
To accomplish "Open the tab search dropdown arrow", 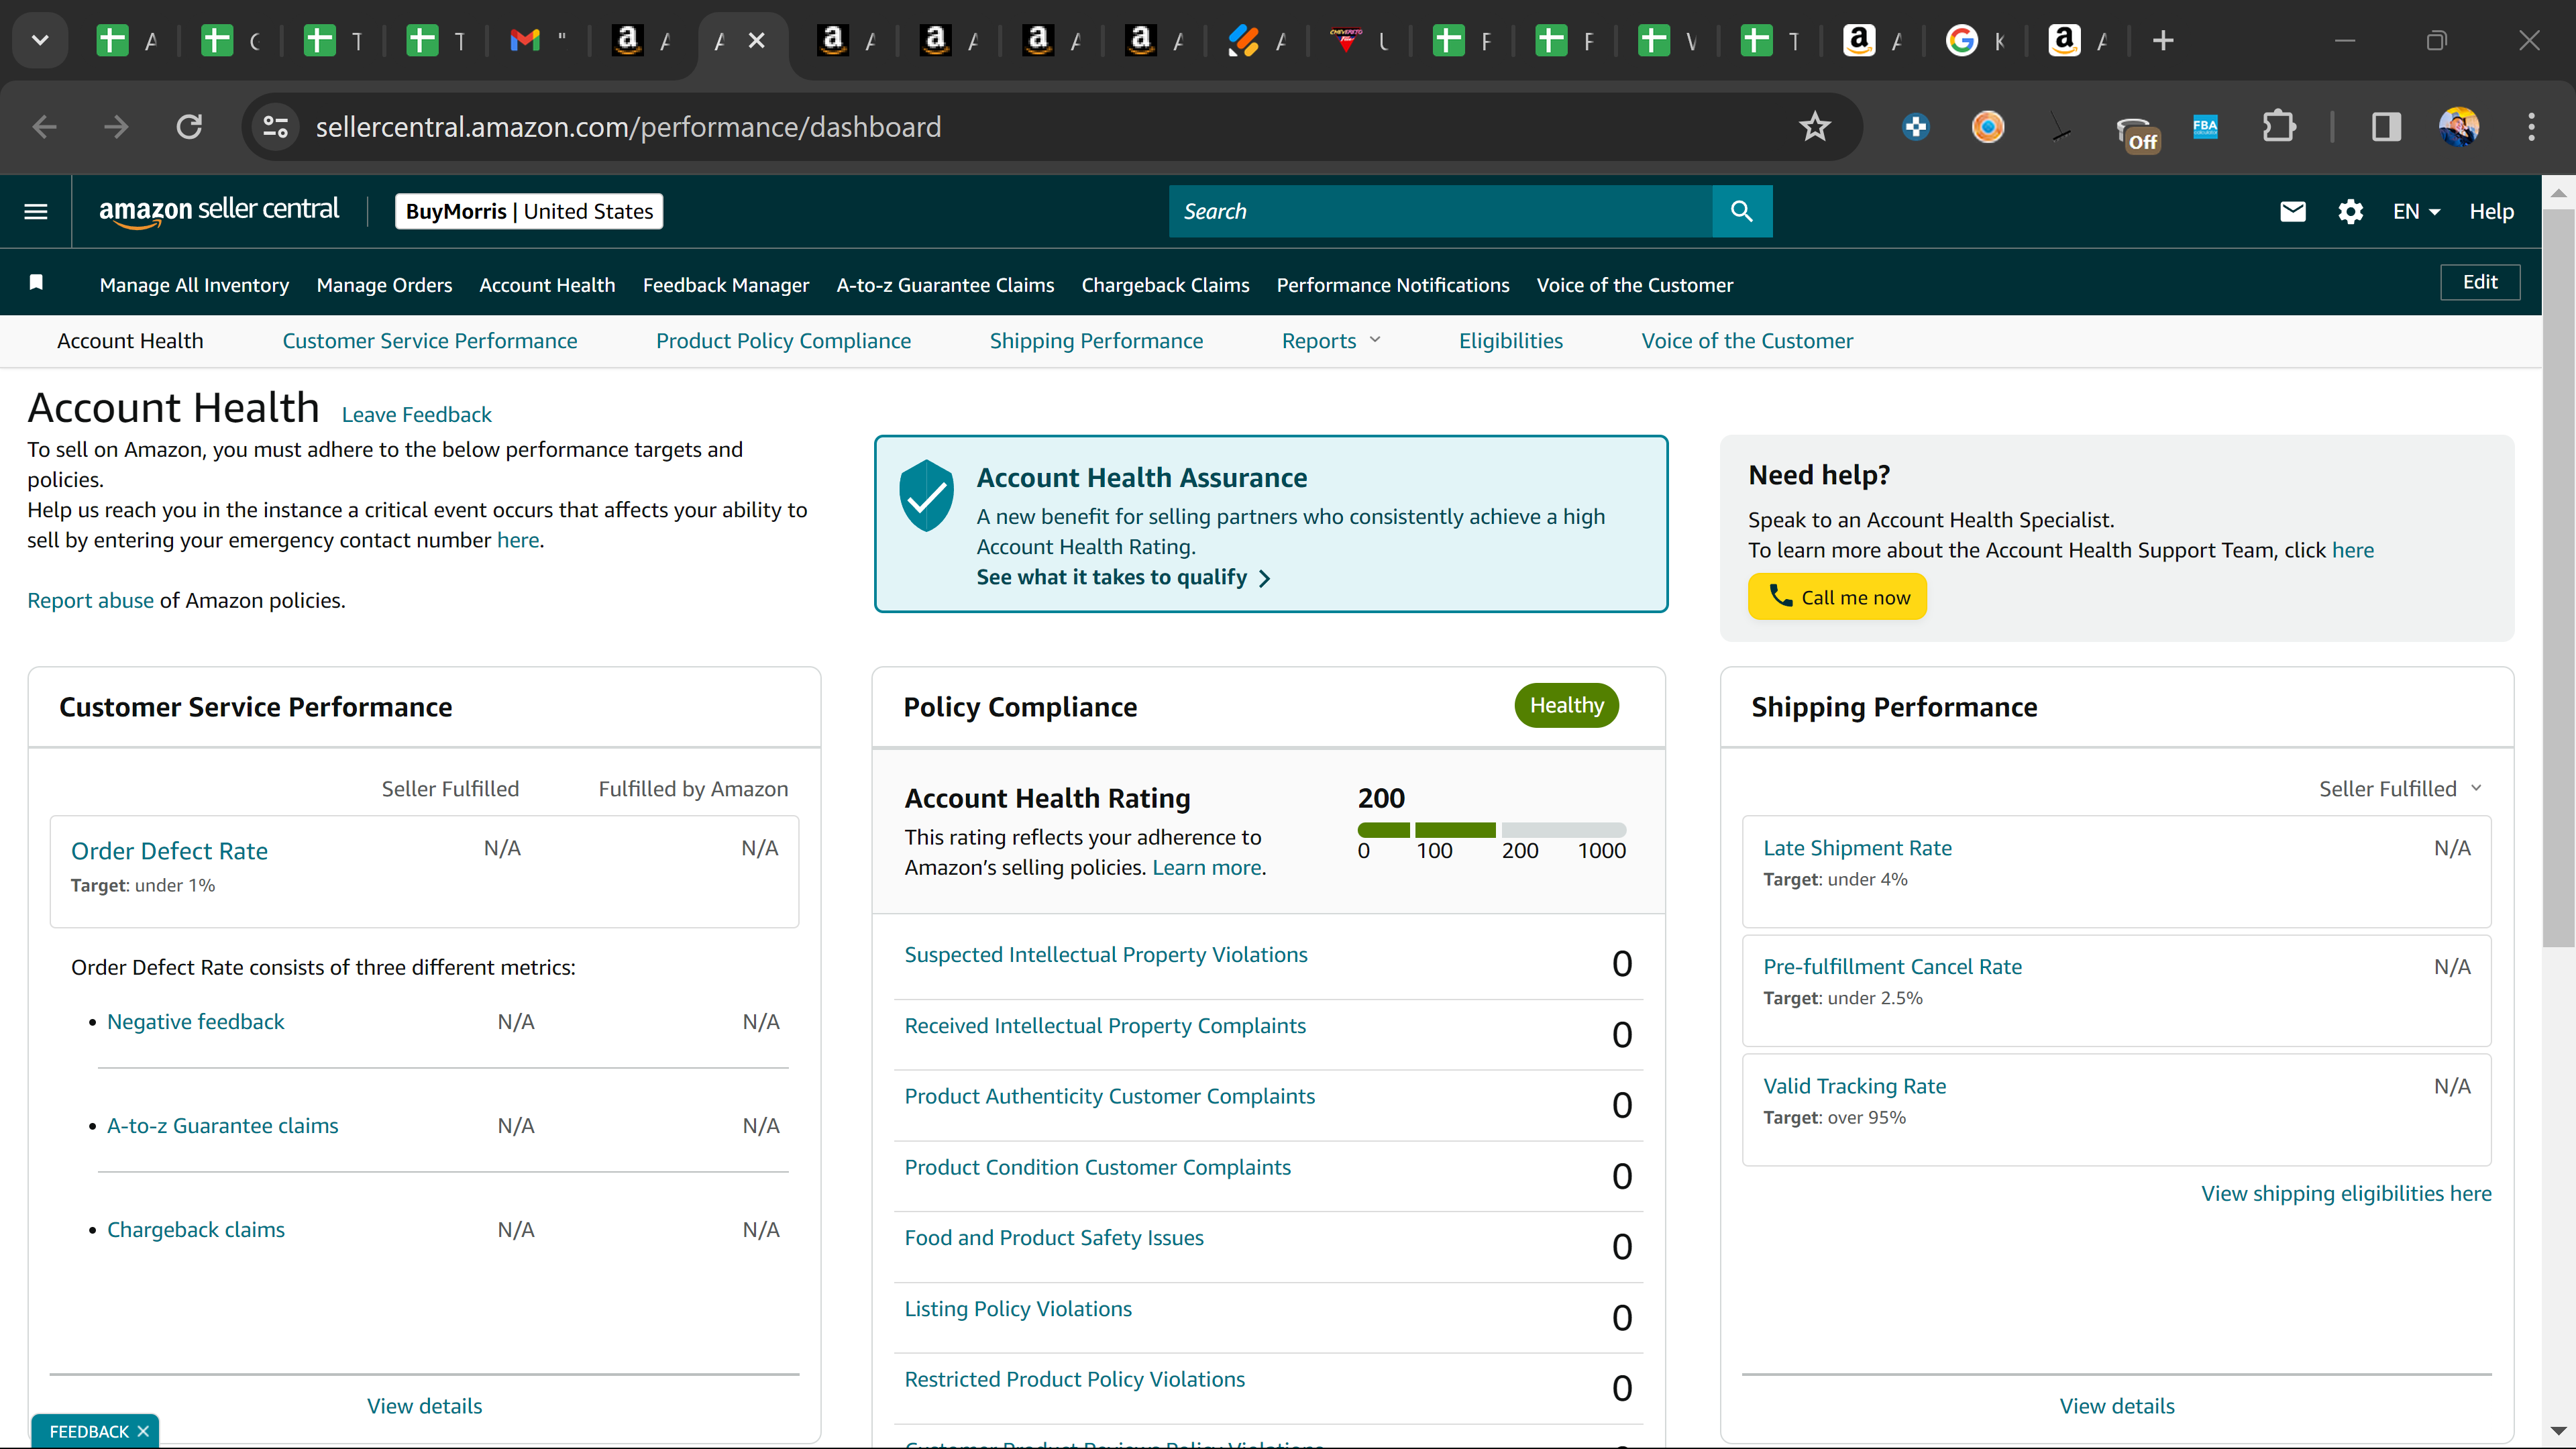I will click(x=40, y=41).
